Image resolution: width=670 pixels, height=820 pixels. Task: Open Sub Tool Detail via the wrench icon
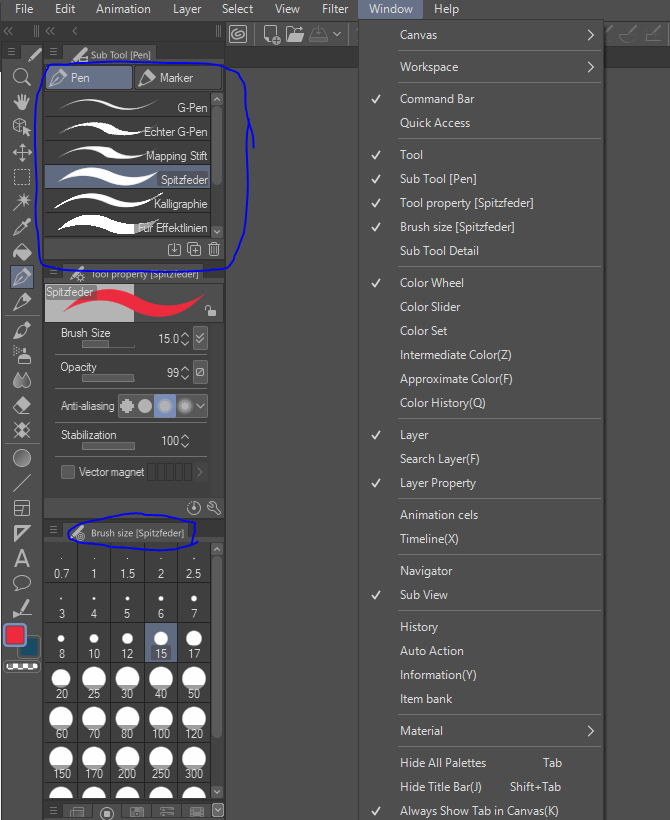tap(214, 507)
